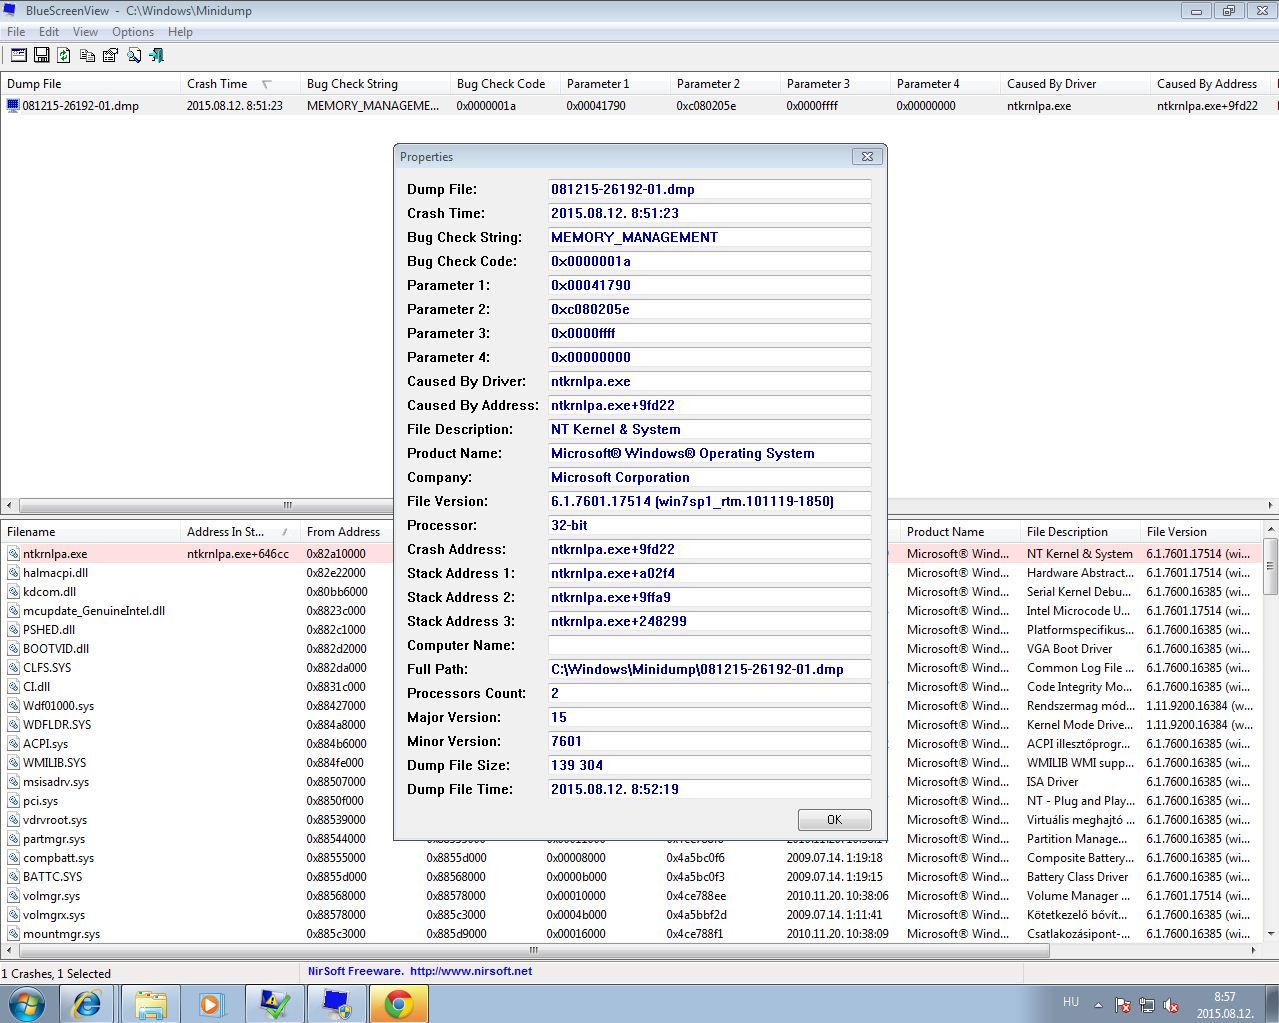Click the file icon beside kdcom.dll
The image size is (1279, 1023).
point(13,591)
